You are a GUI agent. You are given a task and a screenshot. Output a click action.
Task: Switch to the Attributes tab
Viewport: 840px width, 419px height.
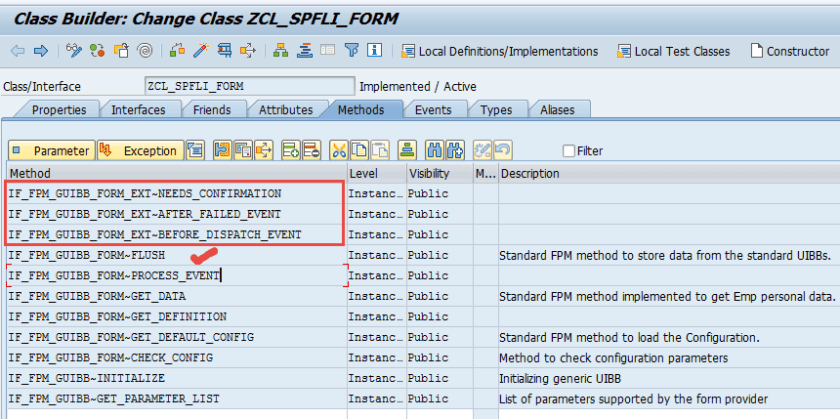pyautogui.click(x=286, y=110)
